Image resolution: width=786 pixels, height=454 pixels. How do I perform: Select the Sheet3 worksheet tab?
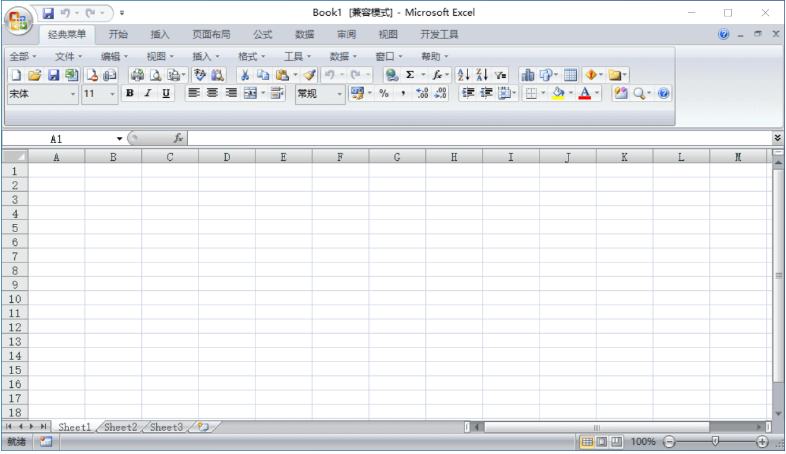pyautogui.click(x=166, y=427)
